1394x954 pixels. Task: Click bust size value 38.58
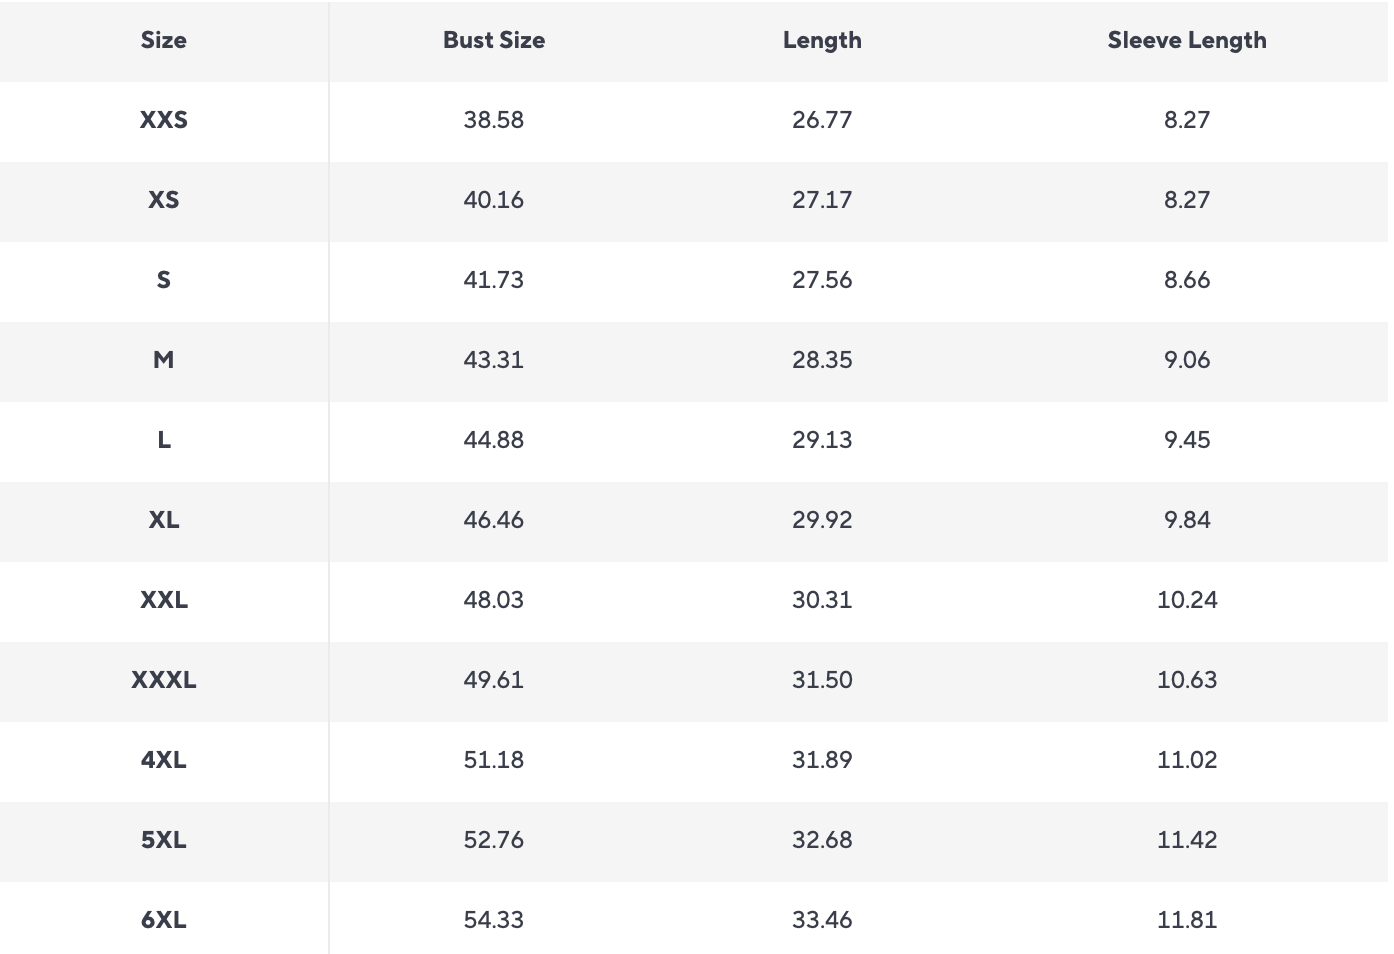pos(494,120)
